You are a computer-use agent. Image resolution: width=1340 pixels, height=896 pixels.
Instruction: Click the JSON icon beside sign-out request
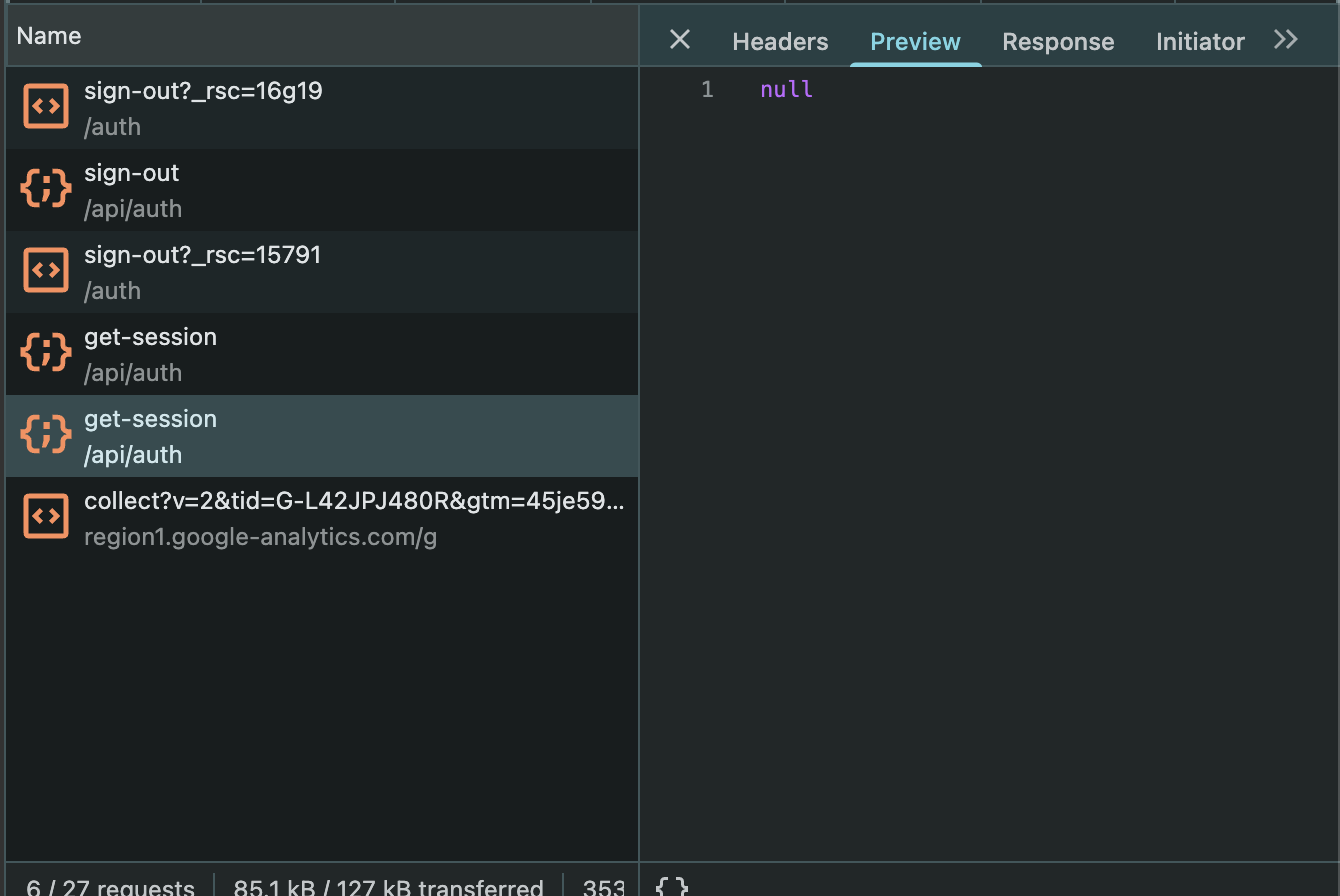pos(46,189)
